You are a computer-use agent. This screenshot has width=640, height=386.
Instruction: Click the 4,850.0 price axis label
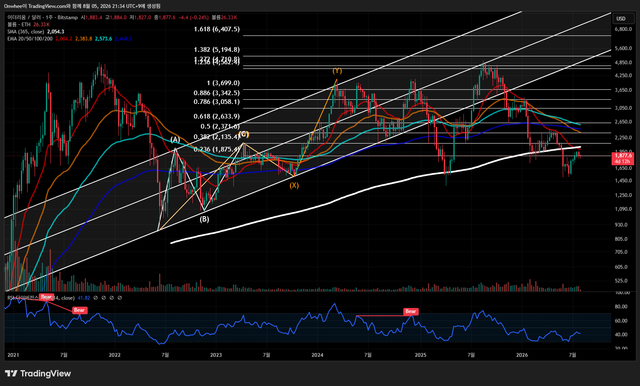pyautogui.click(x=623, y=62)
